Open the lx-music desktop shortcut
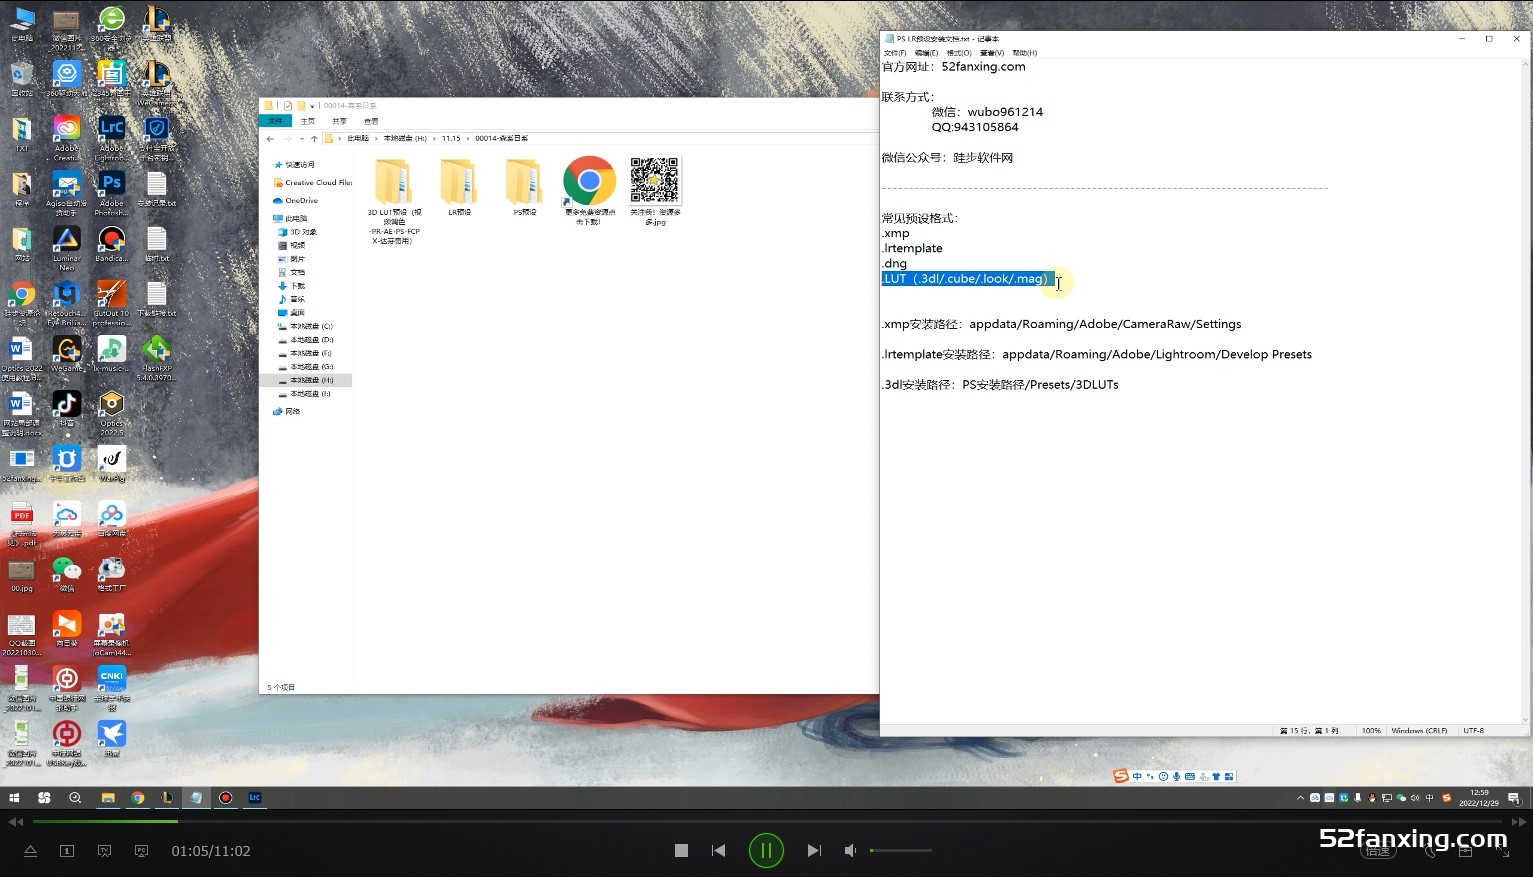Viewport: 1533px width, 877px height. (x=111, y=354)
